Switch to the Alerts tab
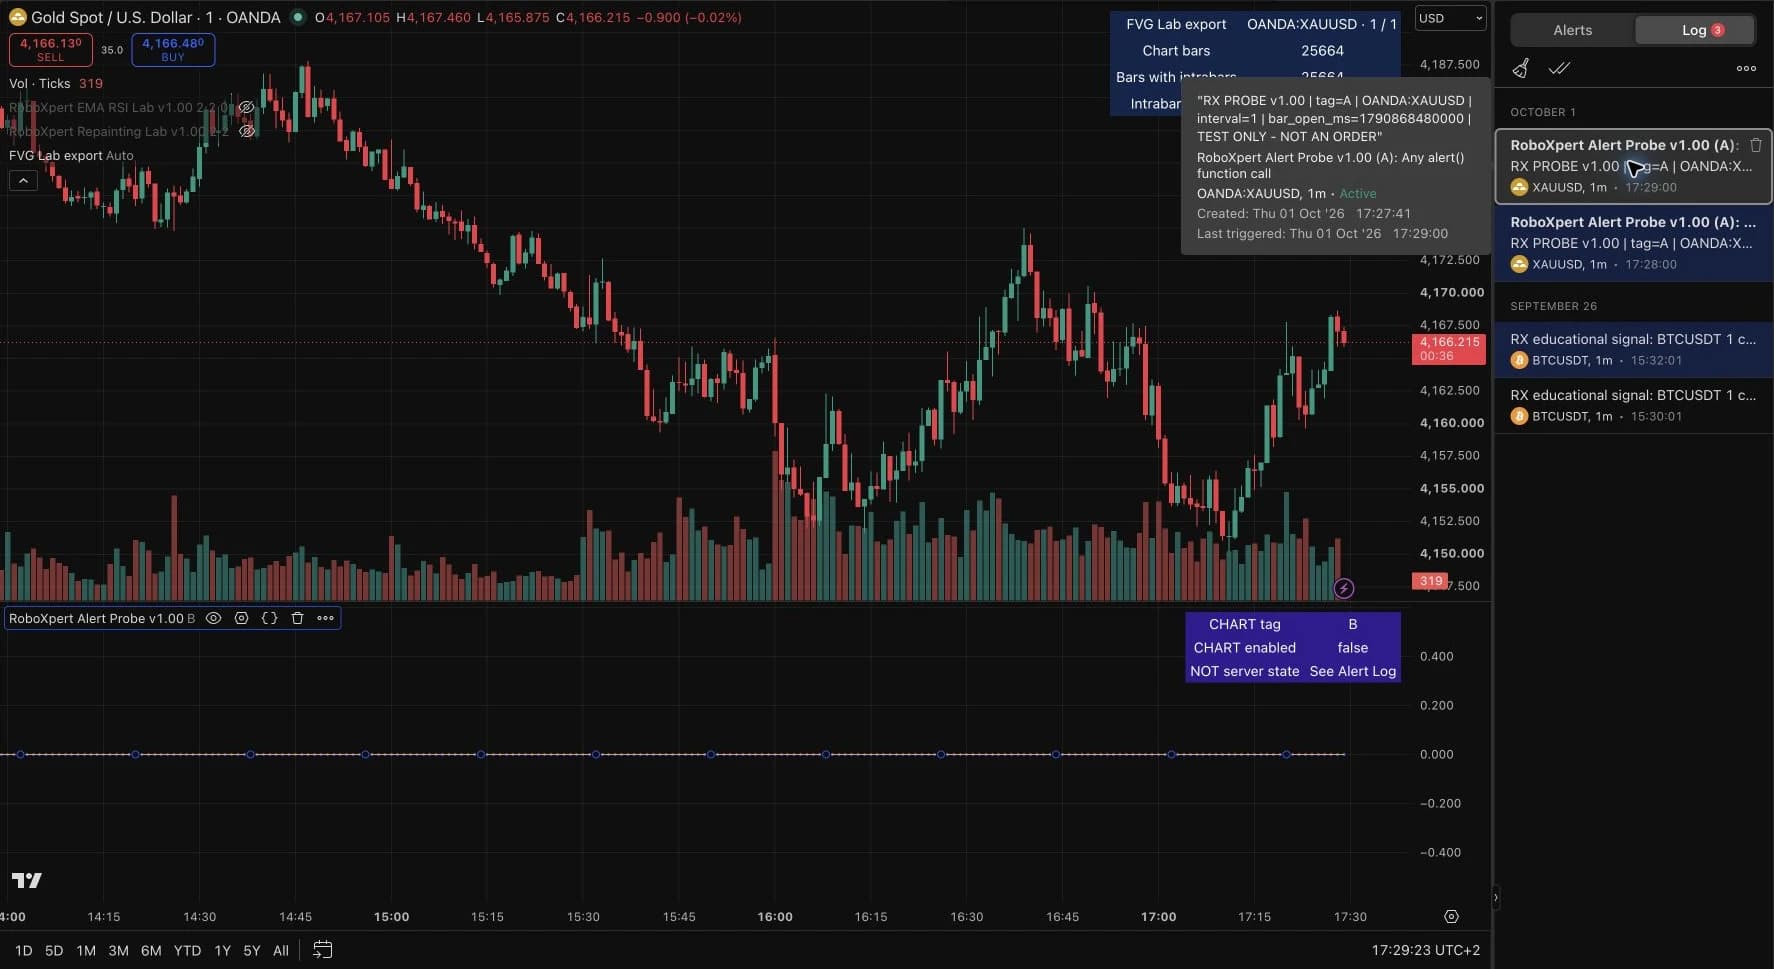 point(1572,30)
